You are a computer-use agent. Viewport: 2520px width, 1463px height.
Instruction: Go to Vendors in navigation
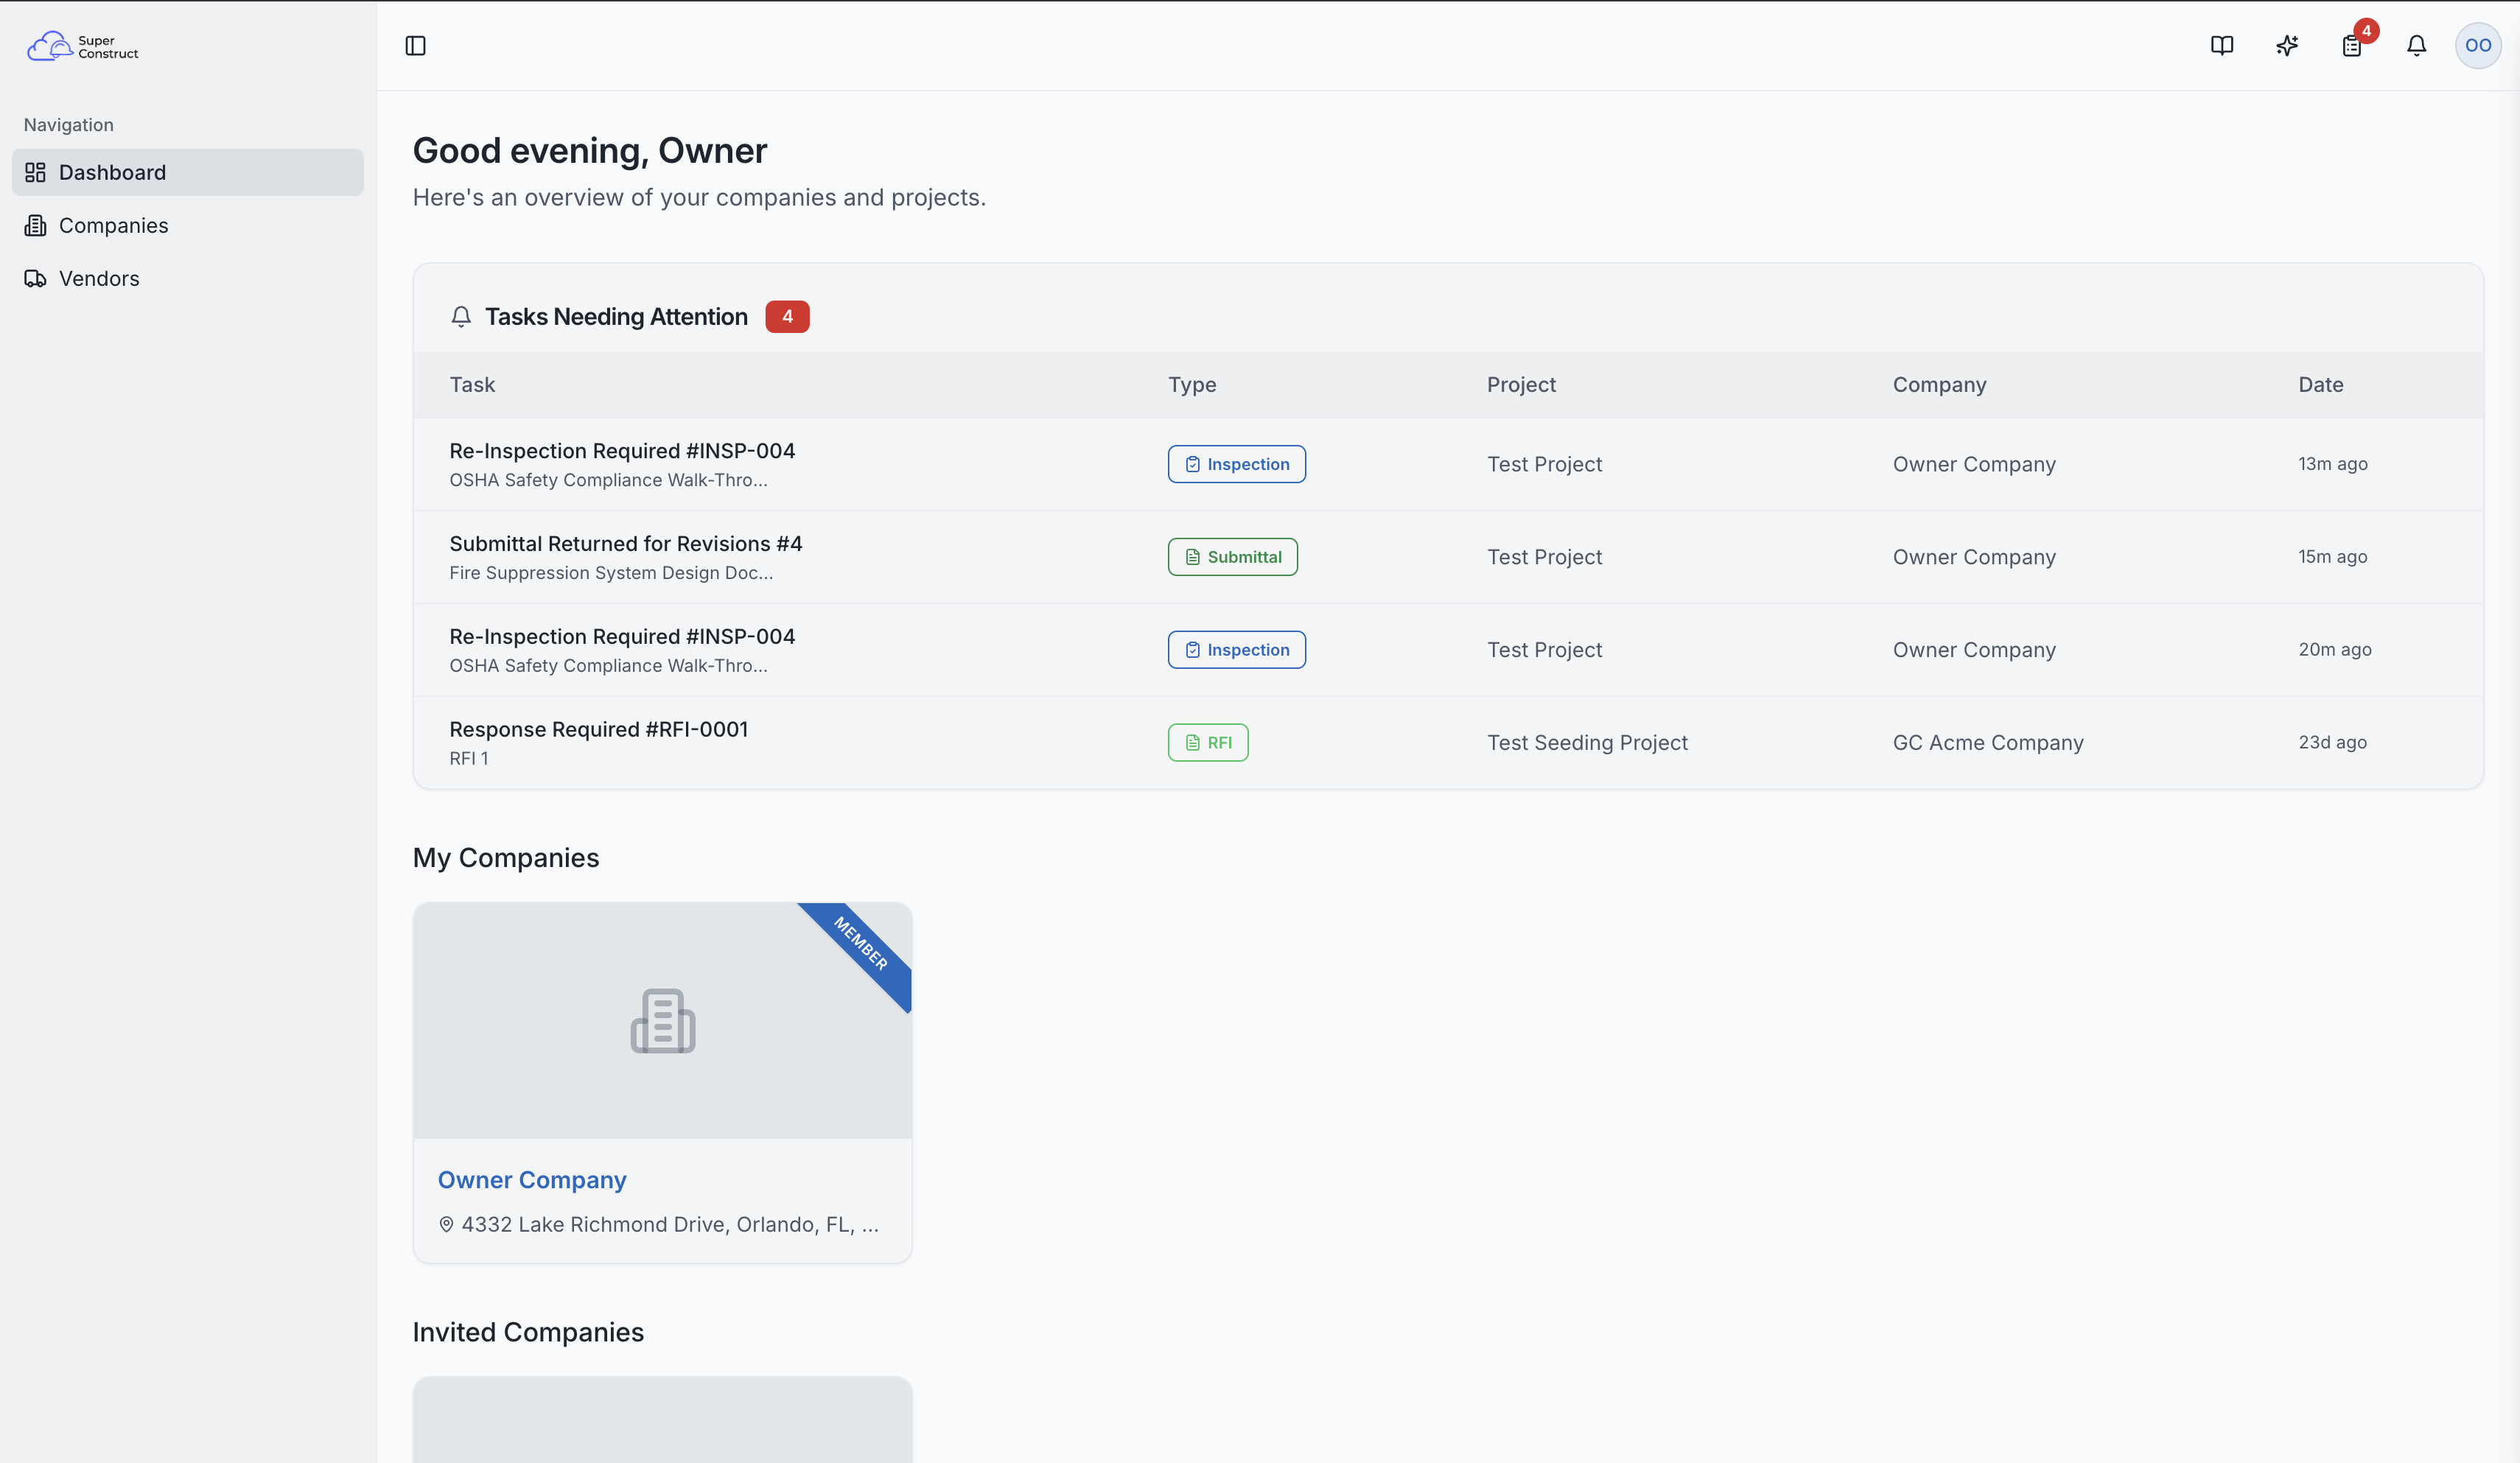click(x=188, y=279)
